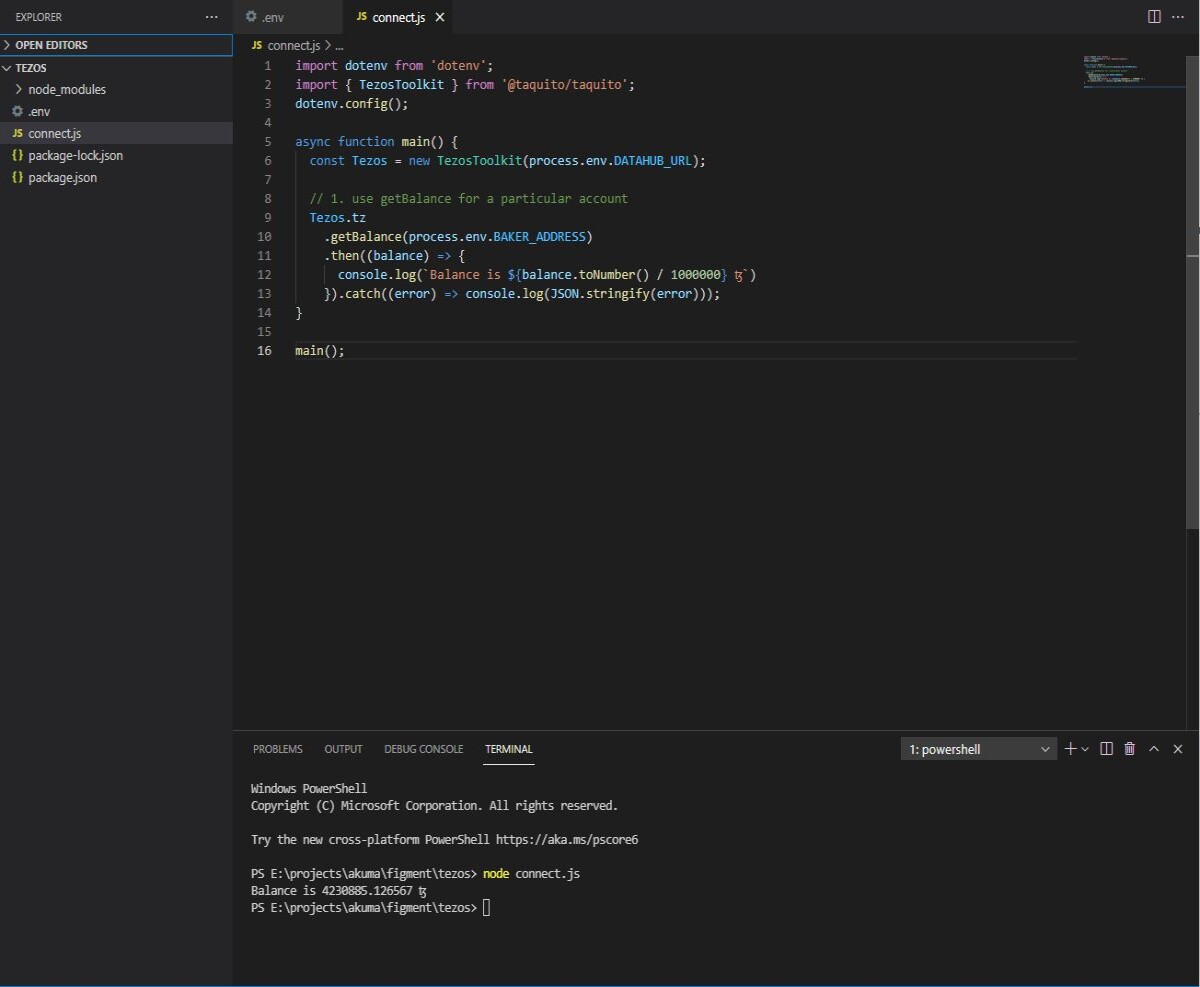Expand the OPEN EDITORS section

[116, 45]
